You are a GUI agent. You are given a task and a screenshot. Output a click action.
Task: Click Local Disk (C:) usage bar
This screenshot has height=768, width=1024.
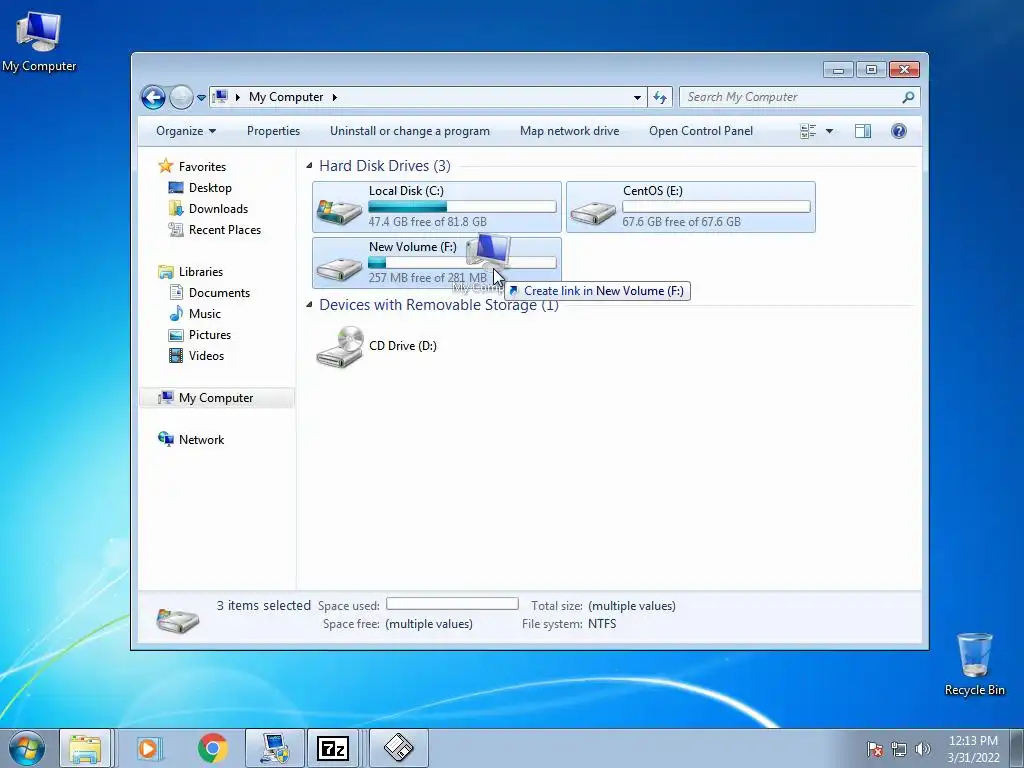(x=462, y=206)
